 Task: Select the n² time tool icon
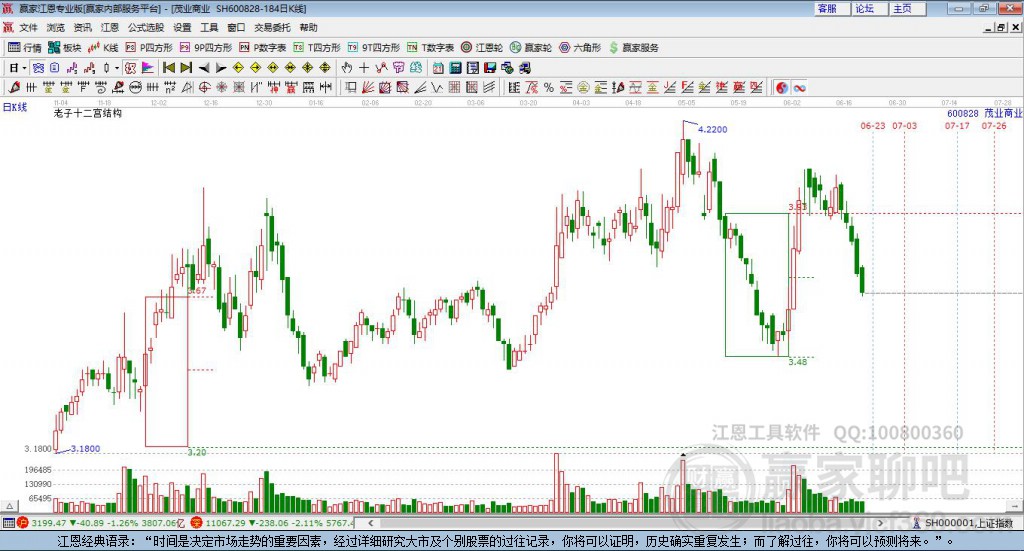pos(169,87)
